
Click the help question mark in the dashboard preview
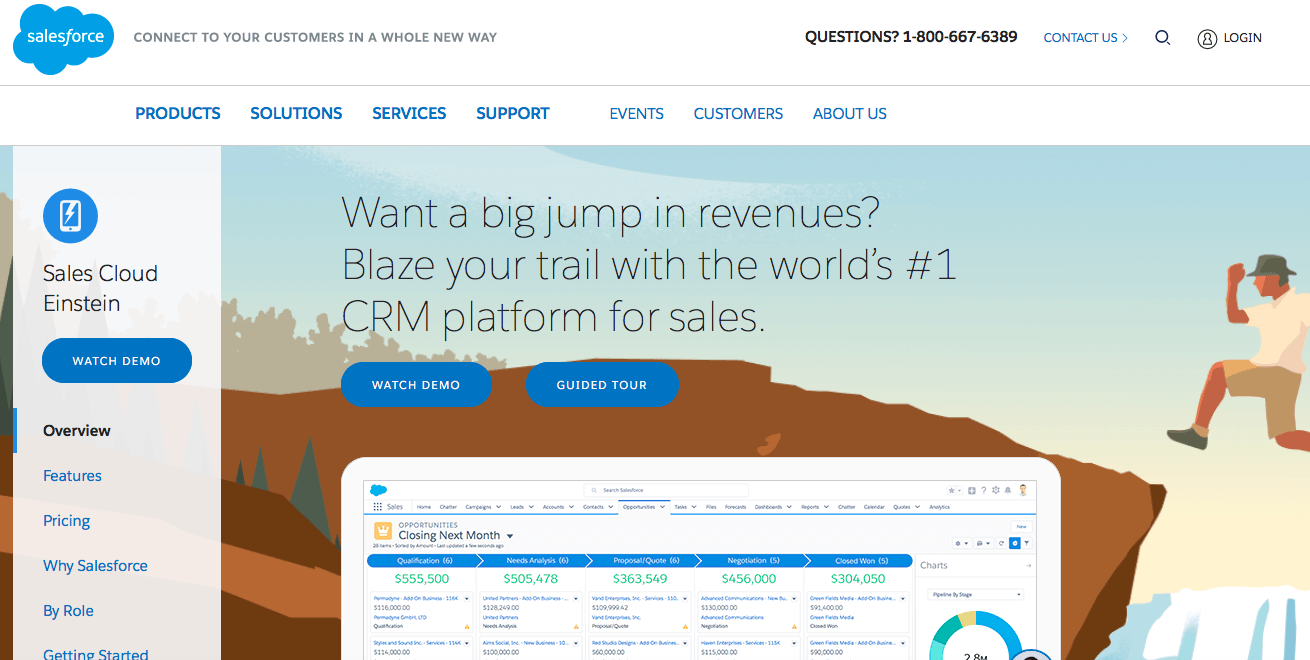click(984, 490)
